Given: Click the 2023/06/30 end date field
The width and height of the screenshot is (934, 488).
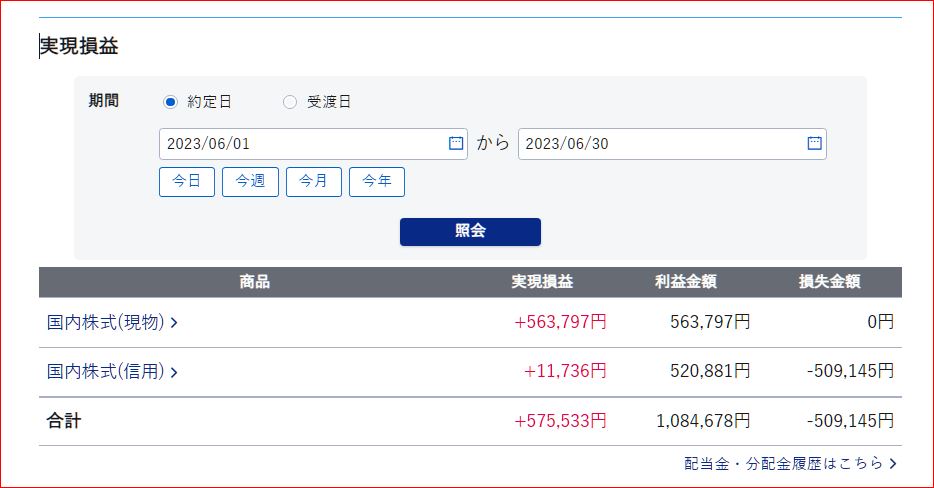Looking at the screenshot, I should (x=660, y=144).
